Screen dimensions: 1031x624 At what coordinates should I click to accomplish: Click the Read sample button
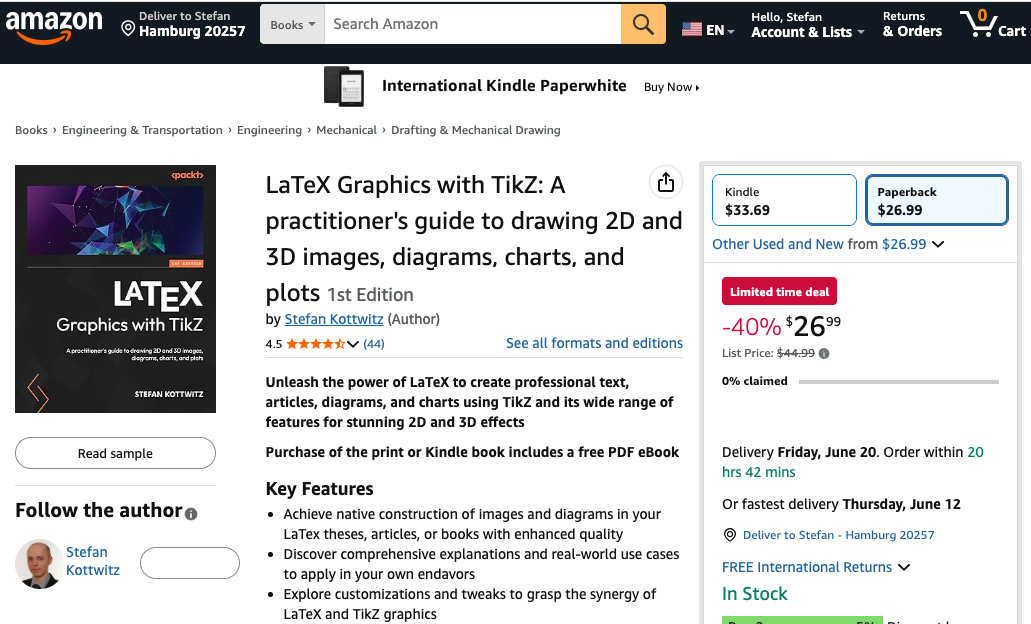(115, 453)
